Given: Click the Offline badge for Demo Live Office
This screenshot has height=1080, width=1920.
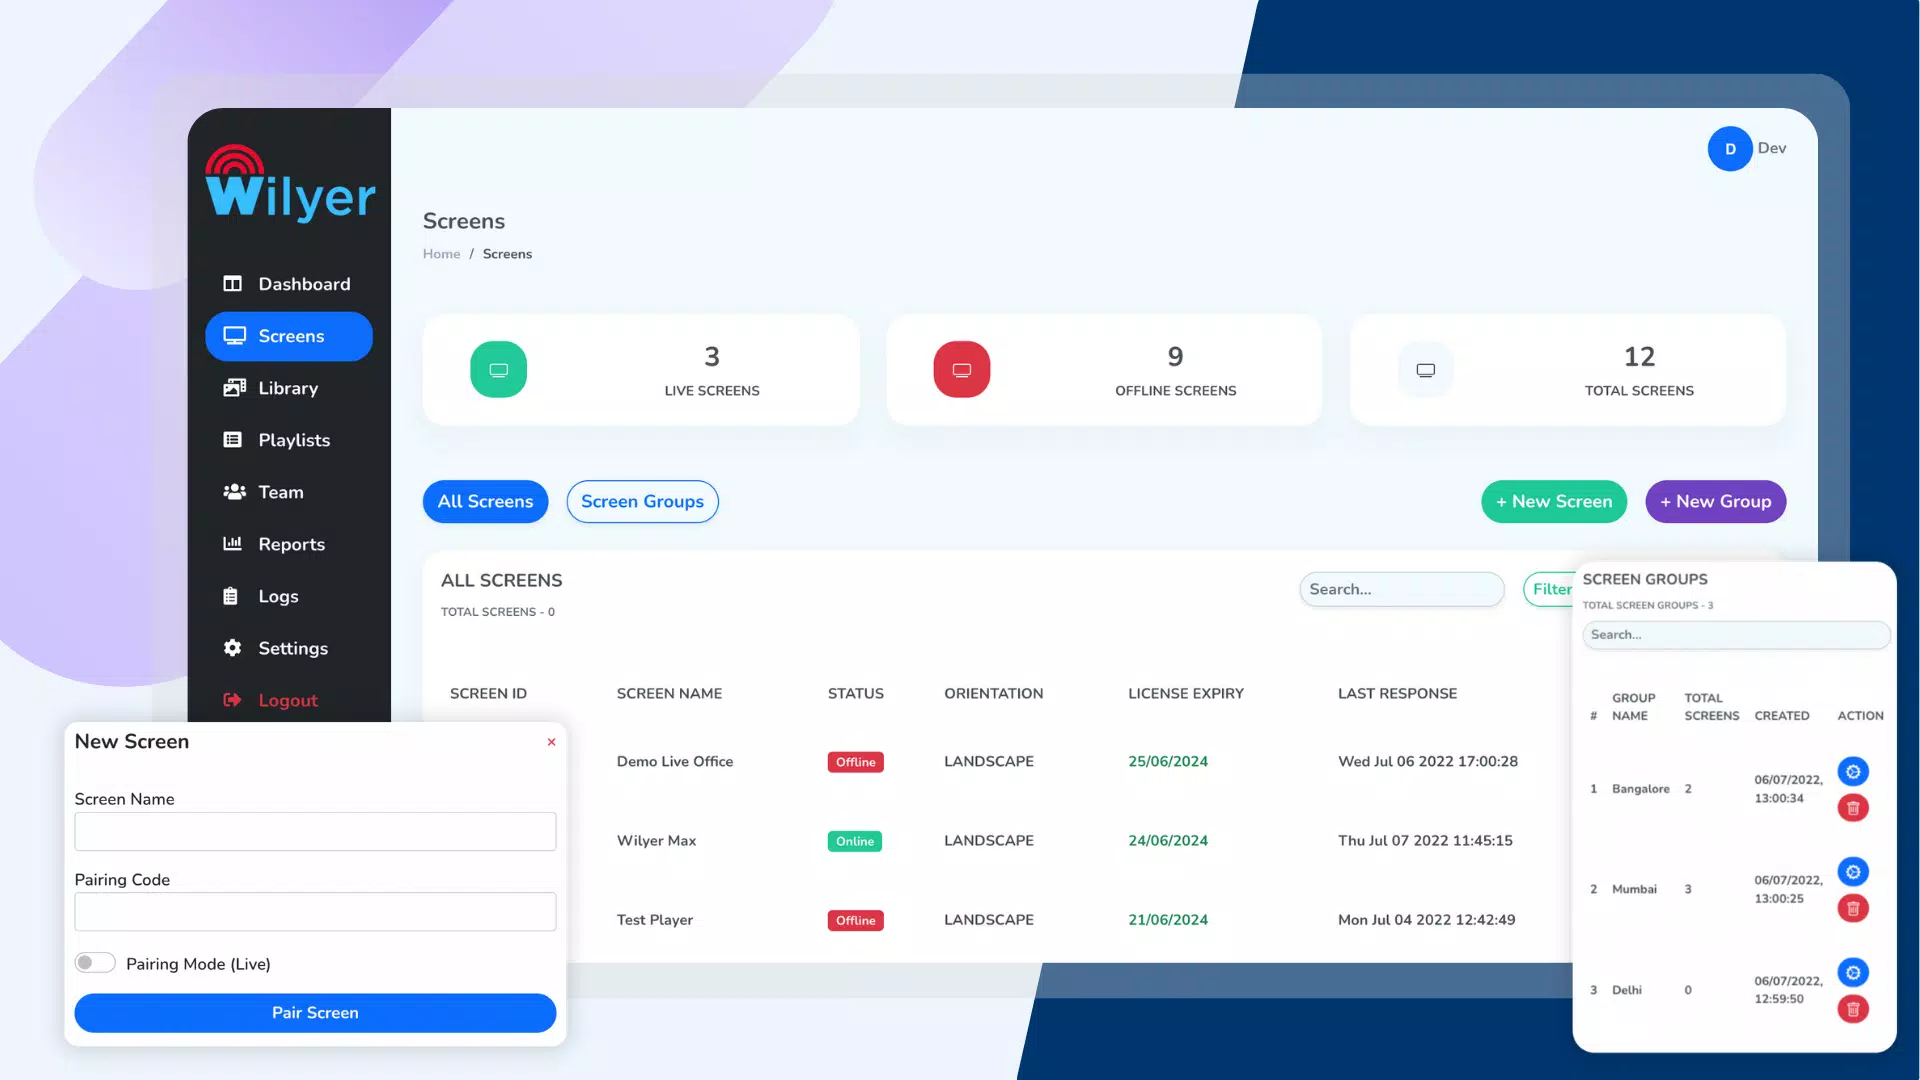Looking at the screenshot, I should pyautogui.click(x=855, y=762).
